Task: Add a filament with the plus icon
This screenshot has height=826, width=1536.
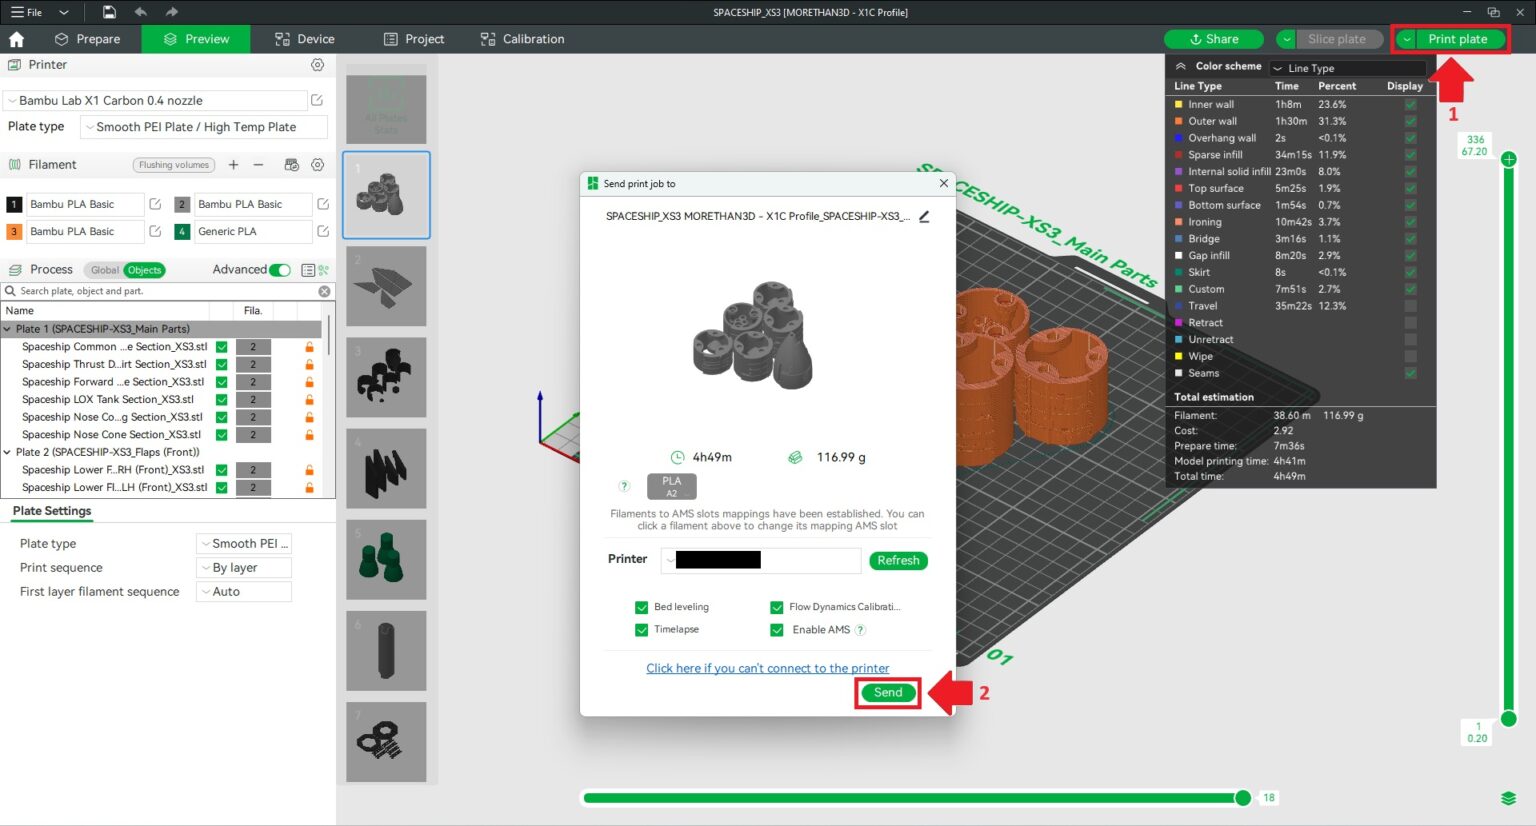Action: pos(232,164)
